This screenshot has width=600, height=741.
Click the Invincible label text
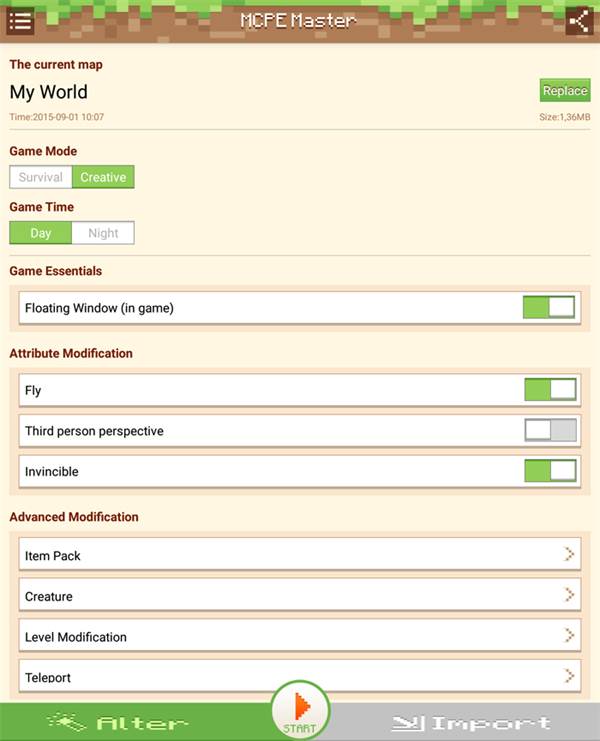(51, 472)
